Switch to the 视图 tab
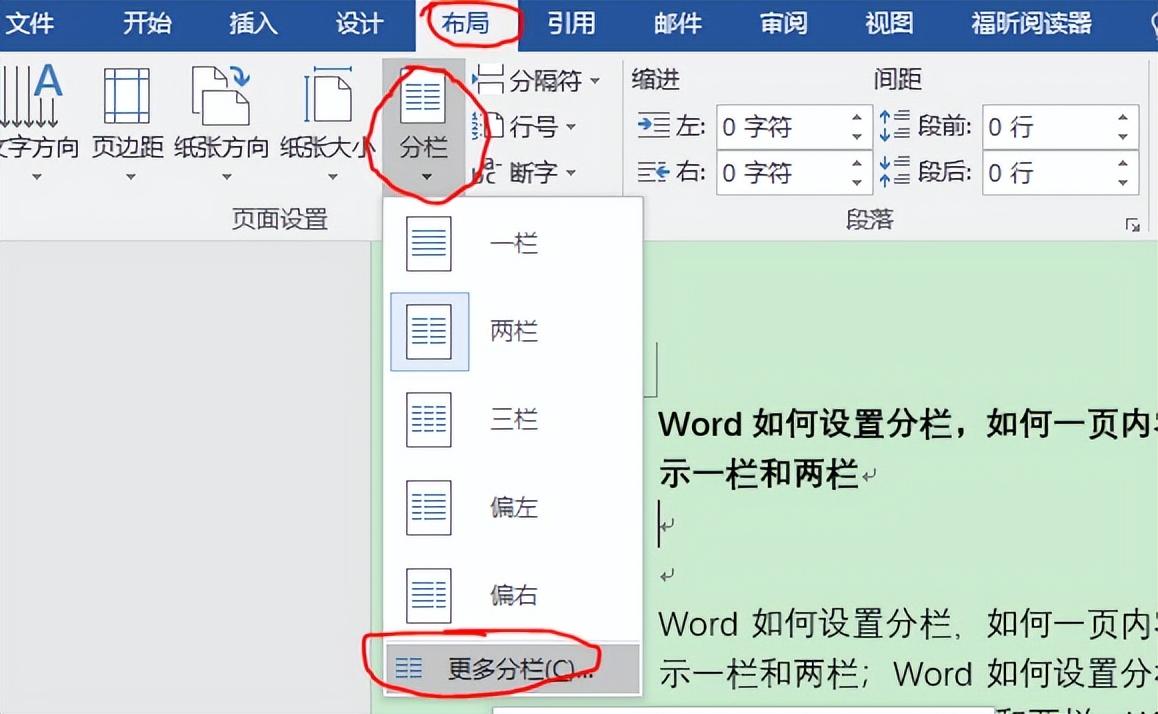 click(x=890, y=24)
